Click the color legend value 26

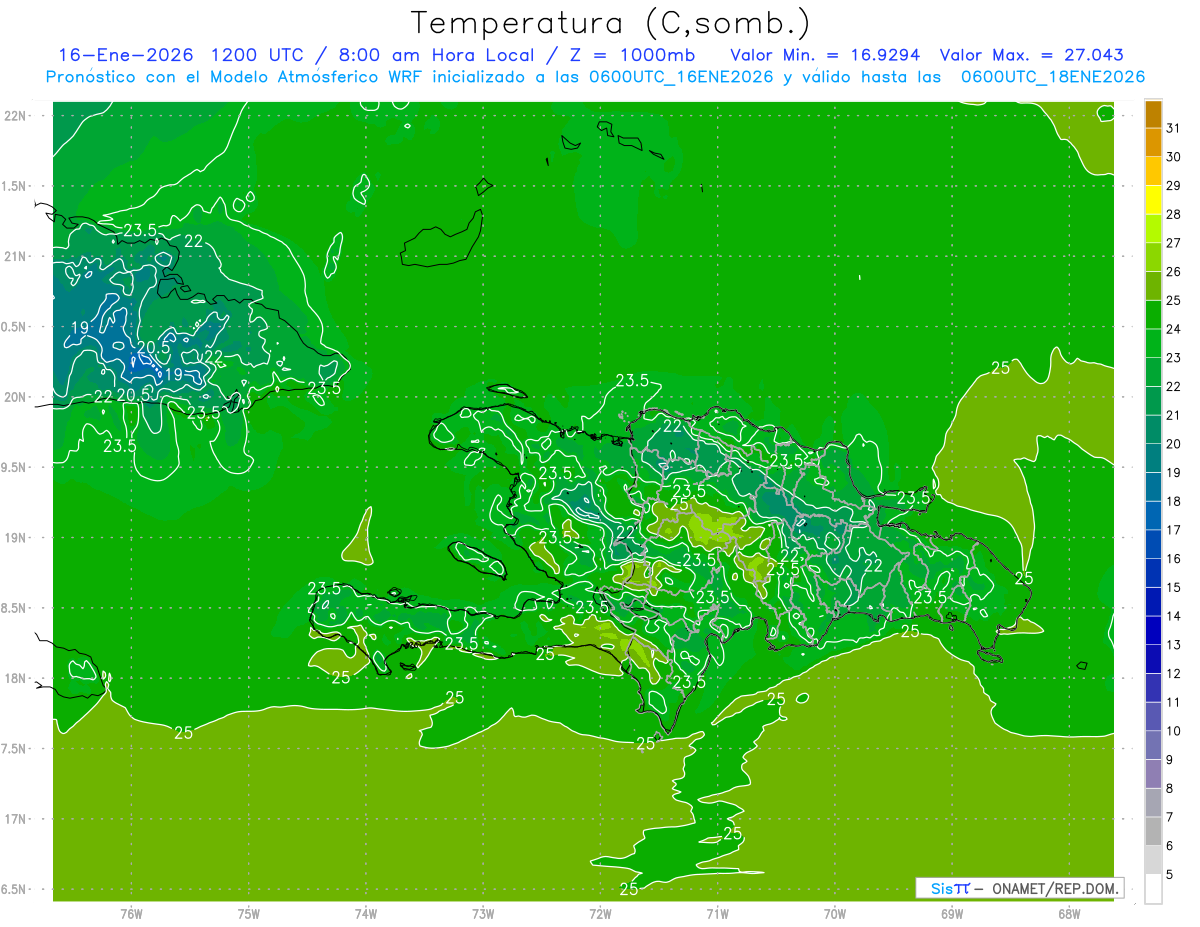pos(1173,272)
